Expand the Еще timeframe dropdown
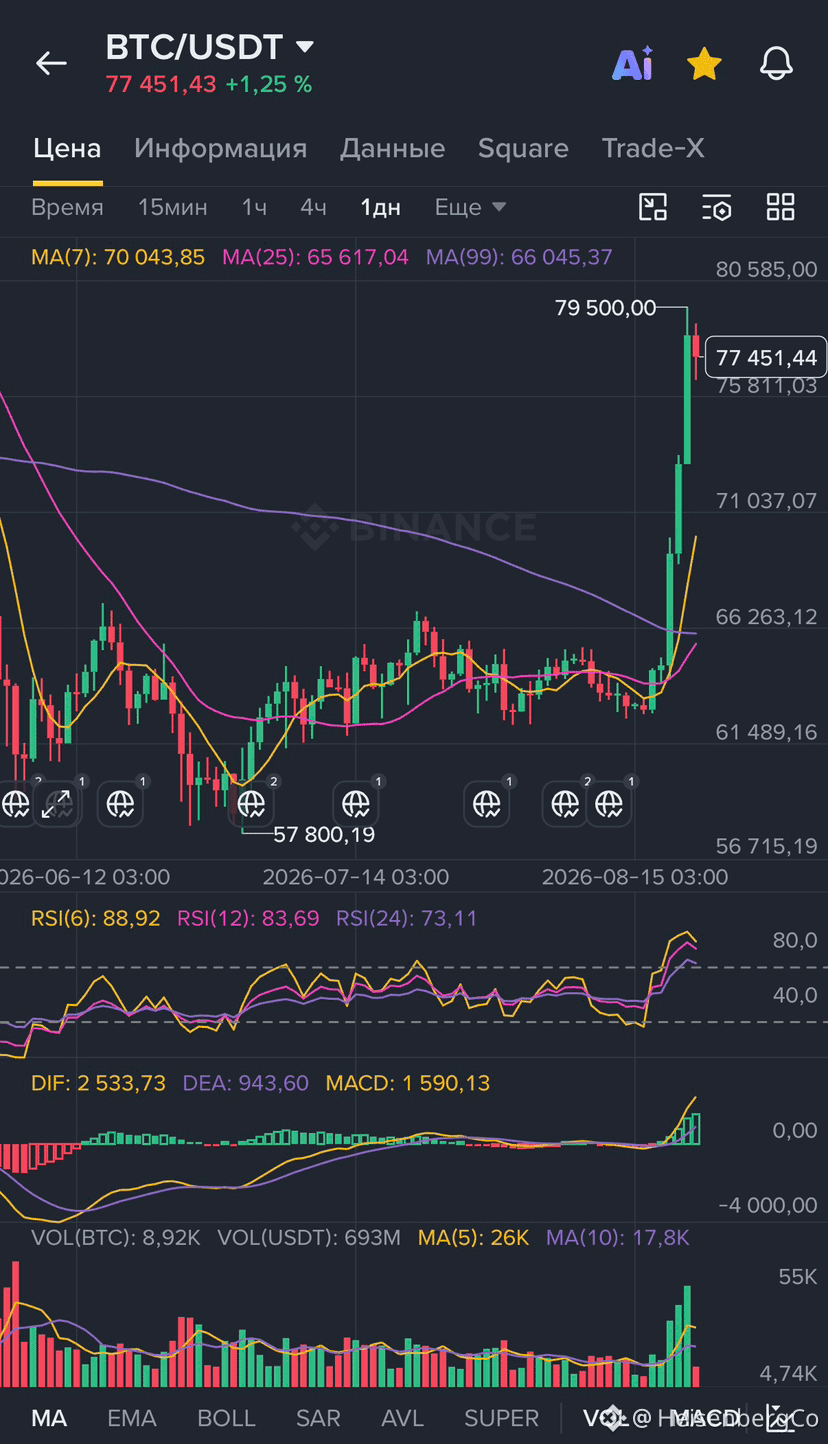This screenshot has height=1444, width=828. coord(470,207)
